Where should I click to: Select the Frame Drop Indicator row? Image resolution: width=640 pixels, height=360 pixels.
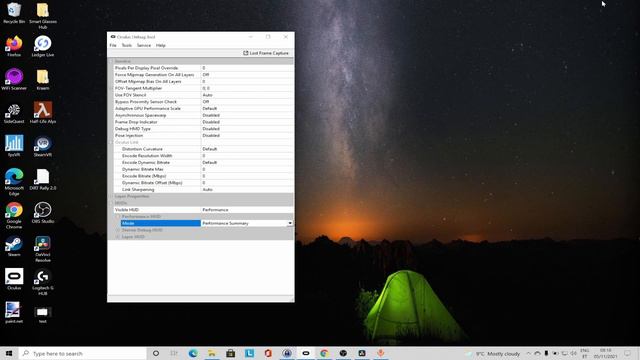203,122
